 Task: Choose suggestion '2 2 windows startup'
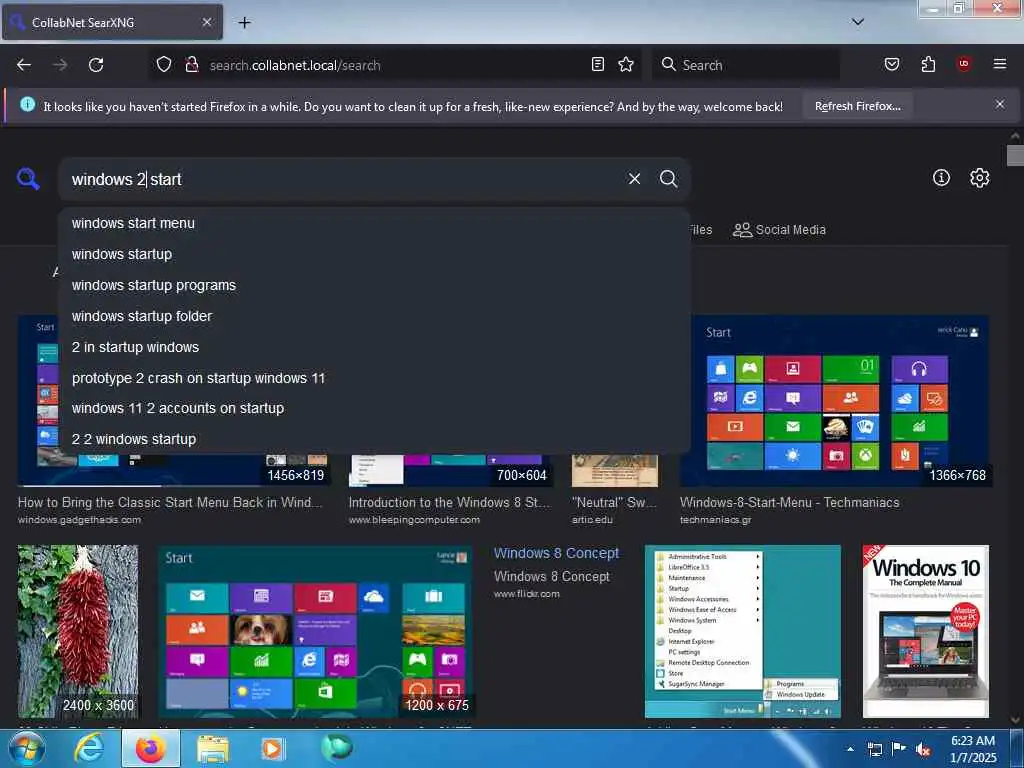[x=374, y=439]
